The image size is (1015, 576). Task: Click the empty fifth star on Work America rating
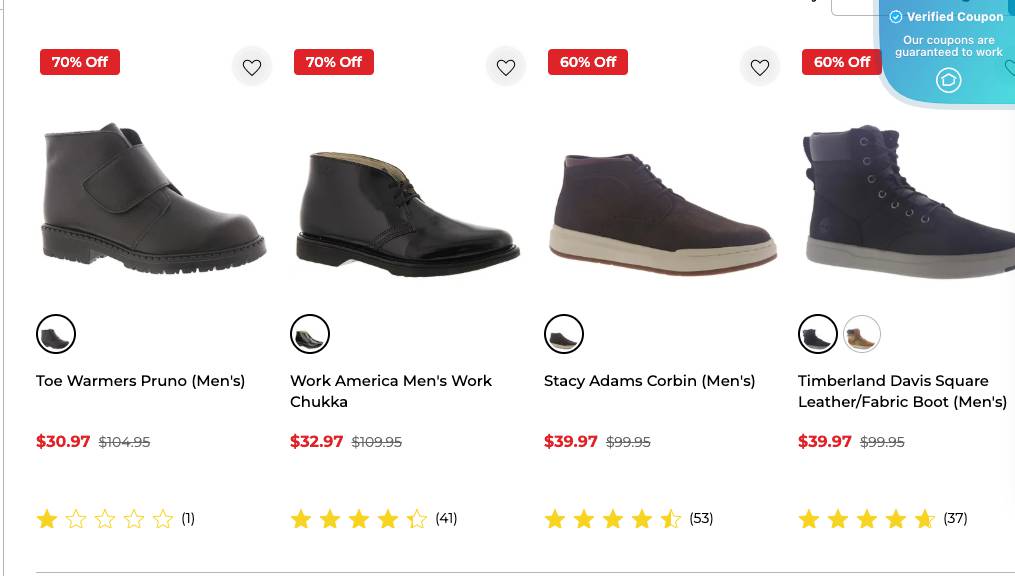tap(417, 519)
